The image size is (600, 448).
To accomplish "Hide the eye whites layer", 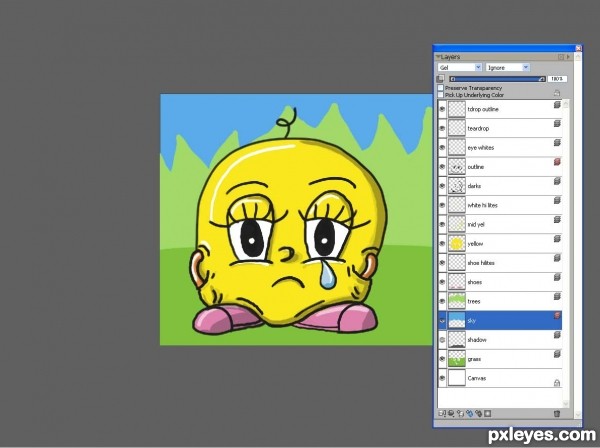I will [x=442, y=148].
